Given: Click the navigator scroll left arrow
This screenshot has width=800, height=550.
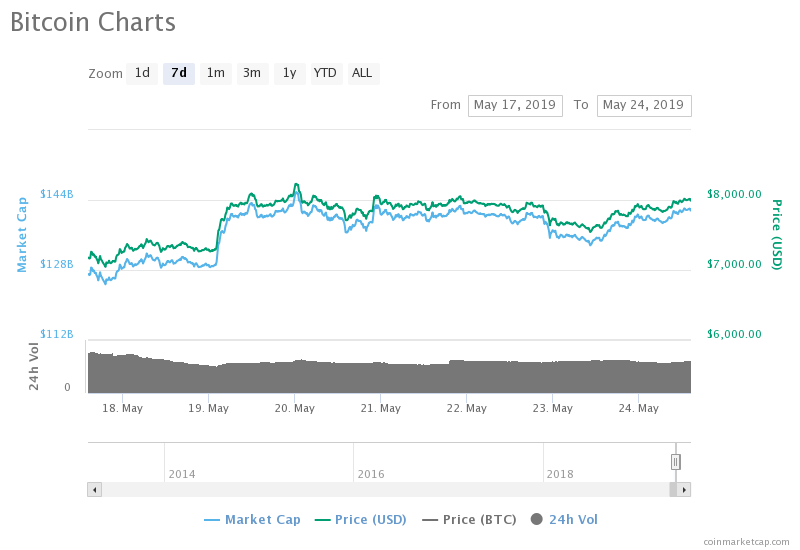Looking at the screenshot, I should [x=94, y=490].
